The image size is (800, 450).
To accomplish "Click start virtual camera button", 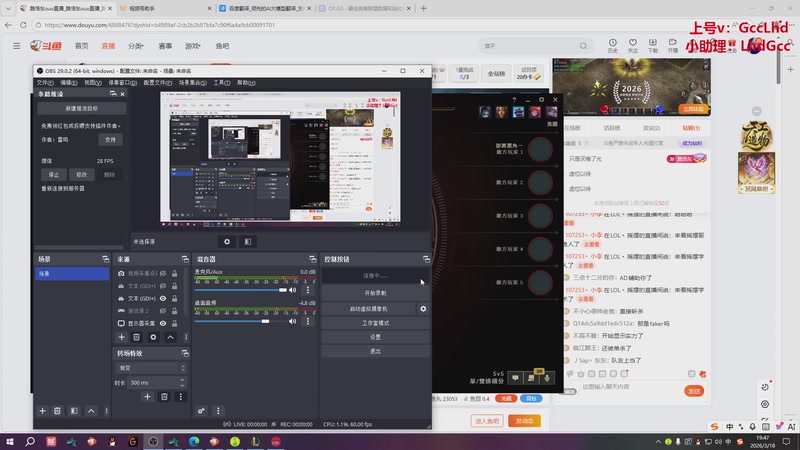I will coord(369,309).
